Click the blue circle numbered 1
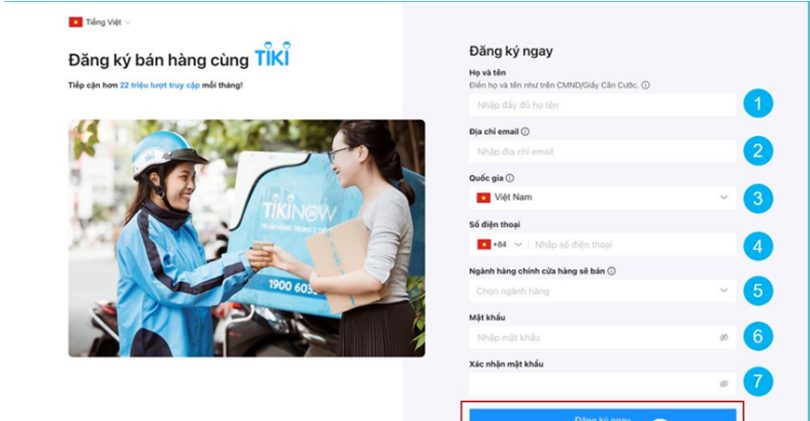Viewport: 810px width, 421px height. pos(758,104)
